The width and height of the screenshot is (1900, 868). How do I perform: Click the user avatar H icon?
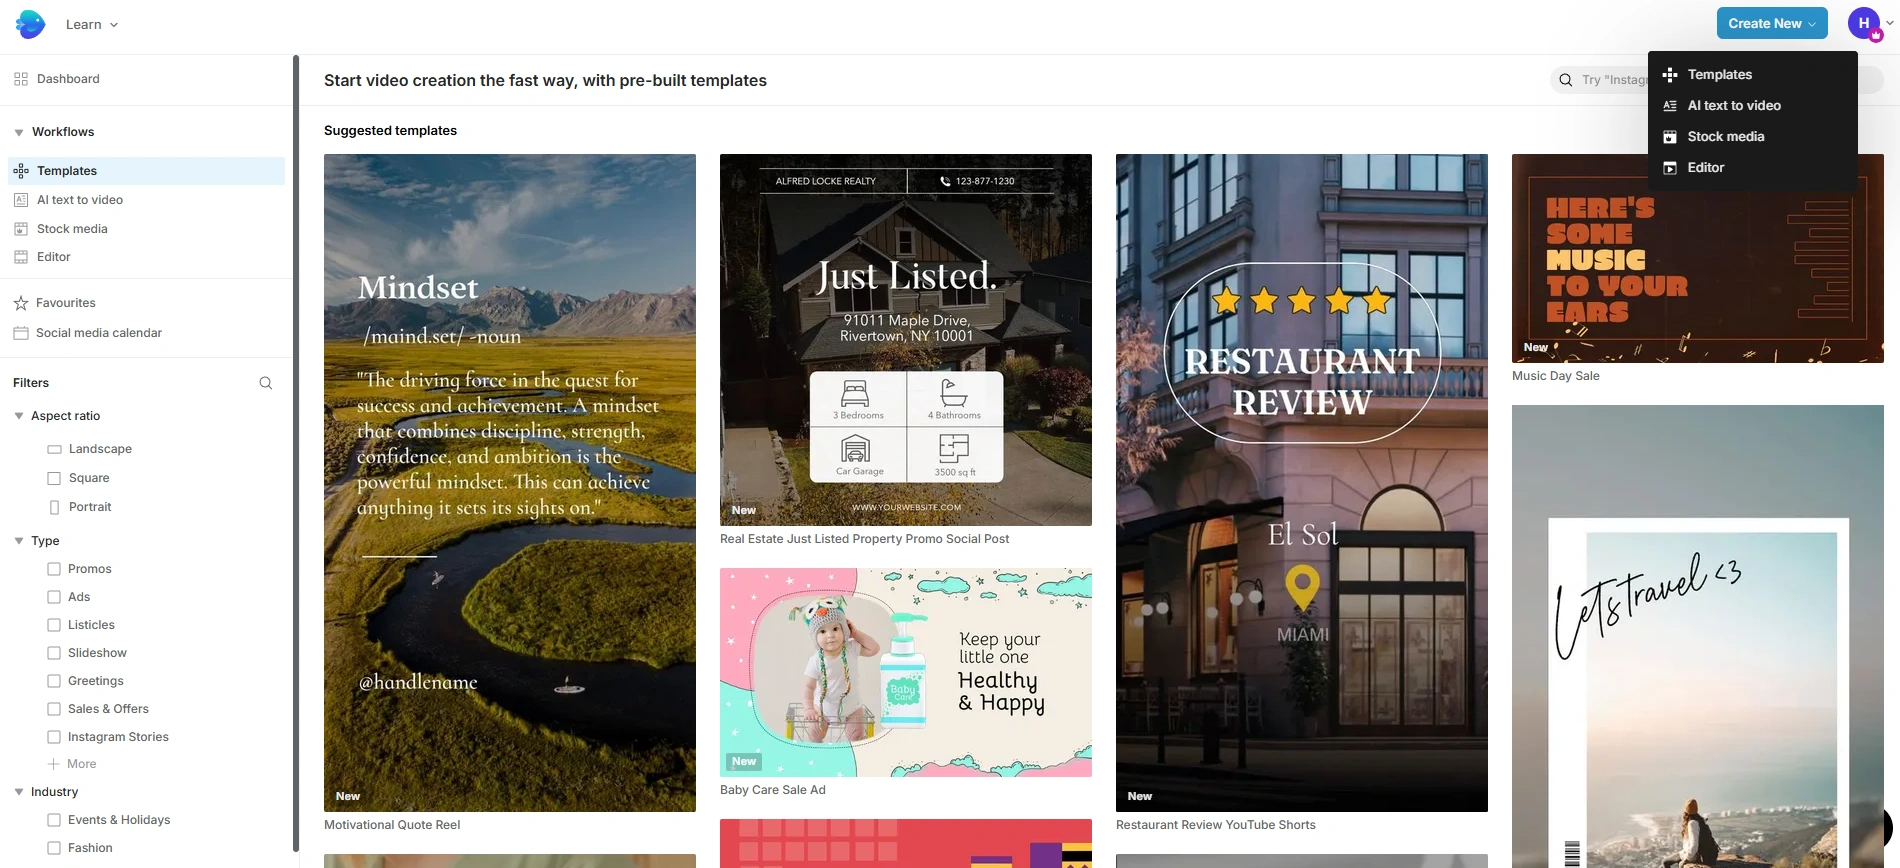tap(1864, 23)
